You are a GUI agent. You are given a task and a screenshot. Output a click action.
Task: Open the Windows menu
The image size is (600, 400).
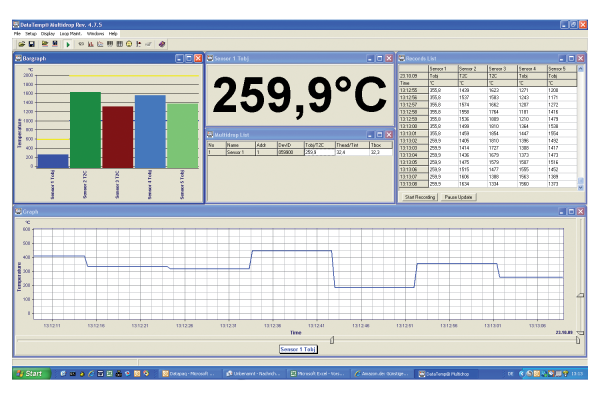click(95, 34)
